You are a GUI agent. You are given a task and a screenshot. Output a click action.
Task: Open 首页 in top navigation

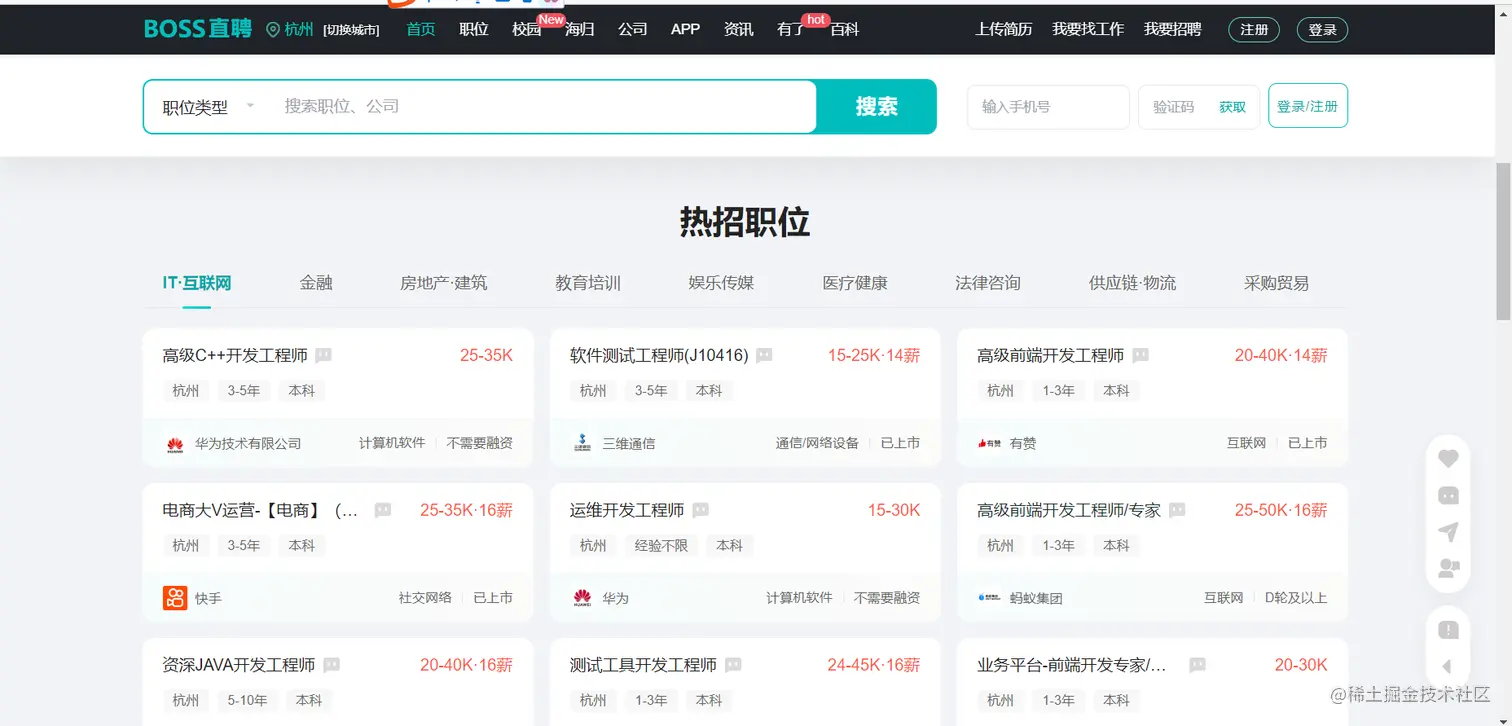(421, 29)
